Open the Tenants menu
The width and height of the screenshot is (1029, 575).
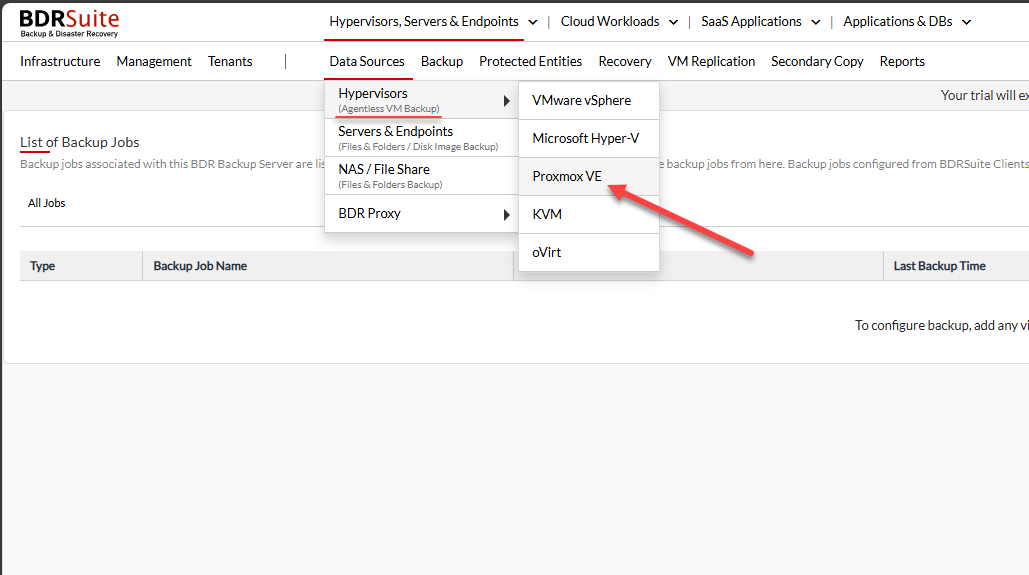pyautogui.click(x=230, y=61)
